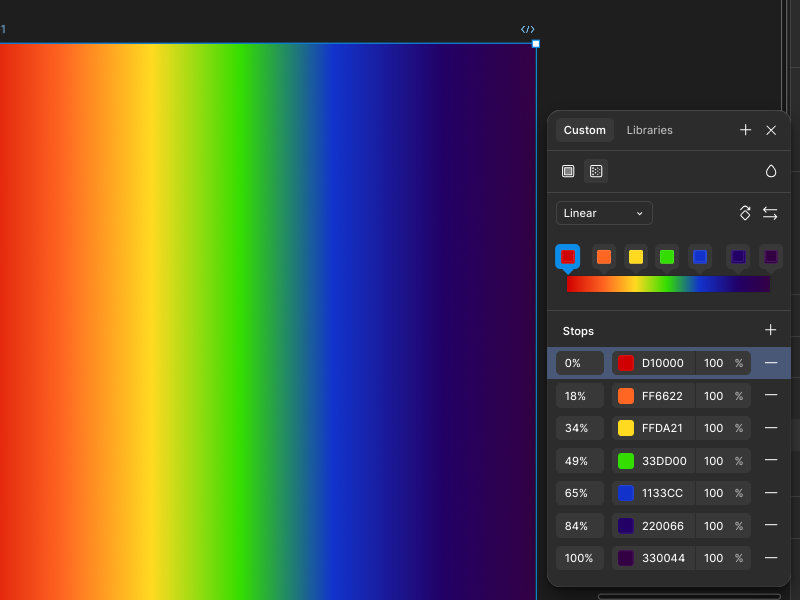
Task: Select the blue stop handle on gradient bar
Action: (x=700, y=257)
